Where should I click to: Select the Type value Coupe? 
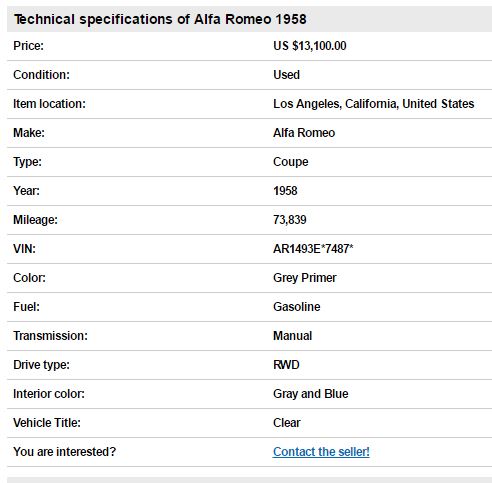pos(291,162)
